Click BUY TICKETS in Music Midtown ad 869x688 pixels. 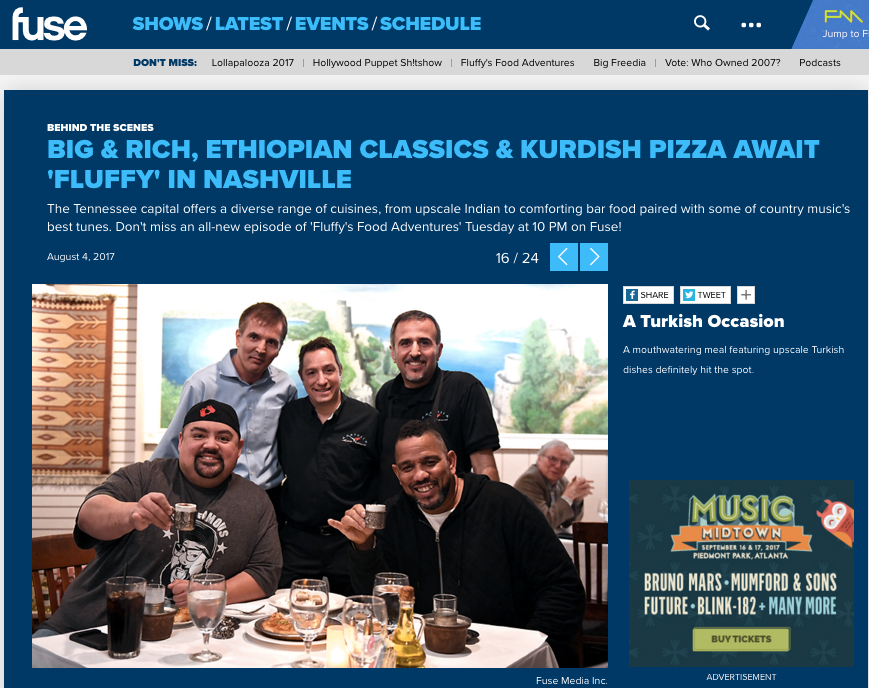click(741, 639)
